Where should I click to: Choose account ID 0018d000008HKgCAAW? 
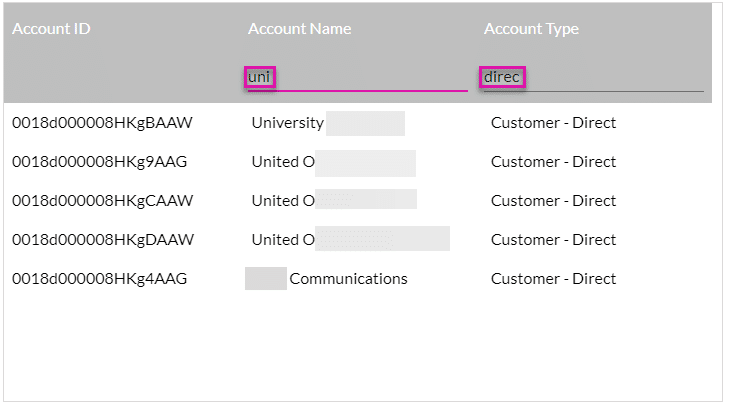coord(102,201)
